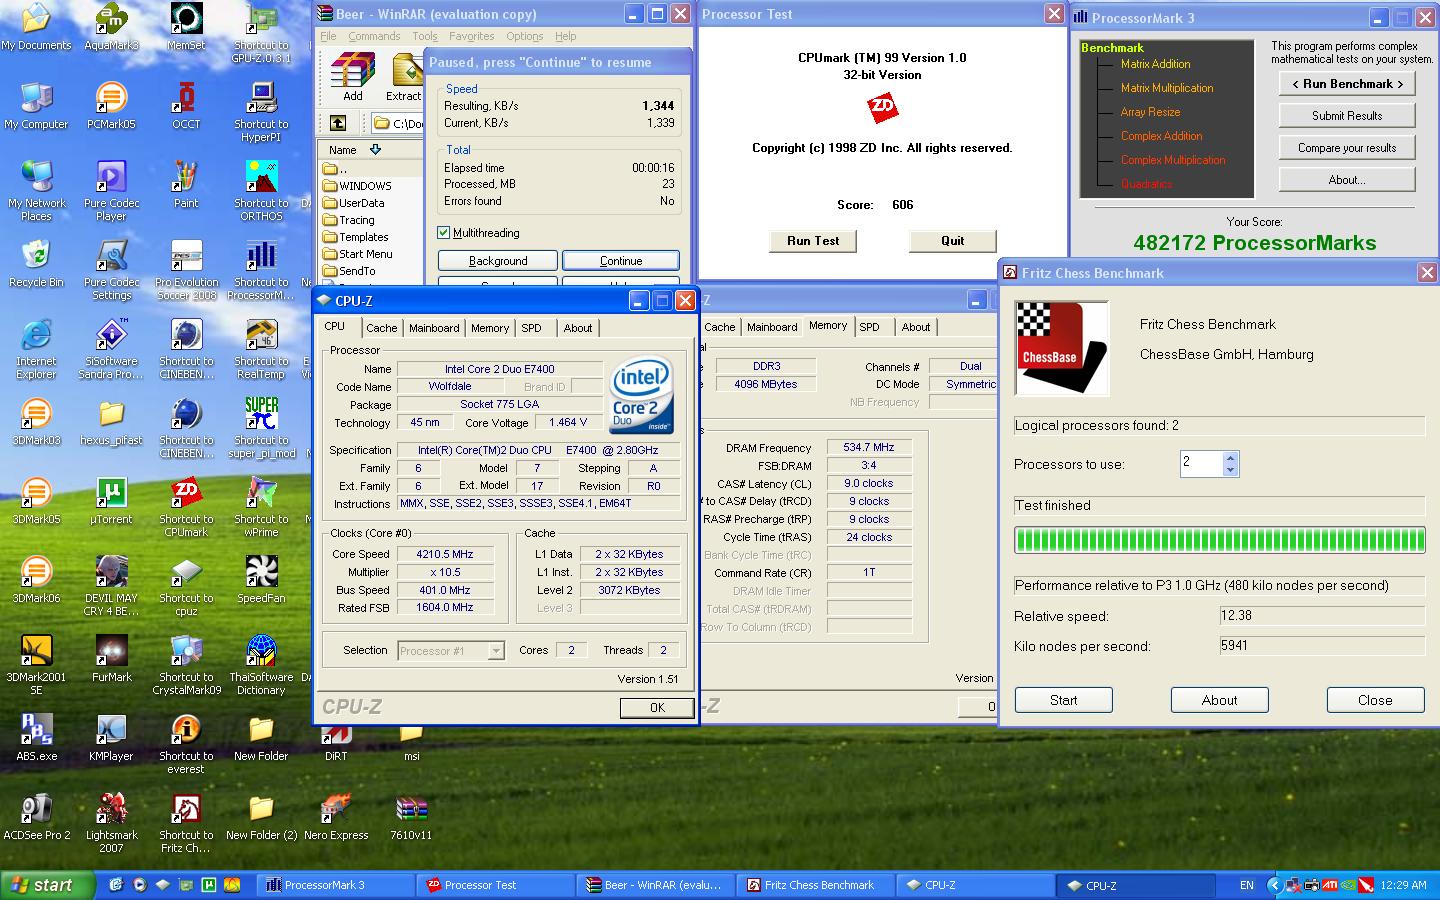The height and width of the screenshot is (900, 1440).
Task: Open the AquaMark3 desktop icon
Action: point(111,26)
